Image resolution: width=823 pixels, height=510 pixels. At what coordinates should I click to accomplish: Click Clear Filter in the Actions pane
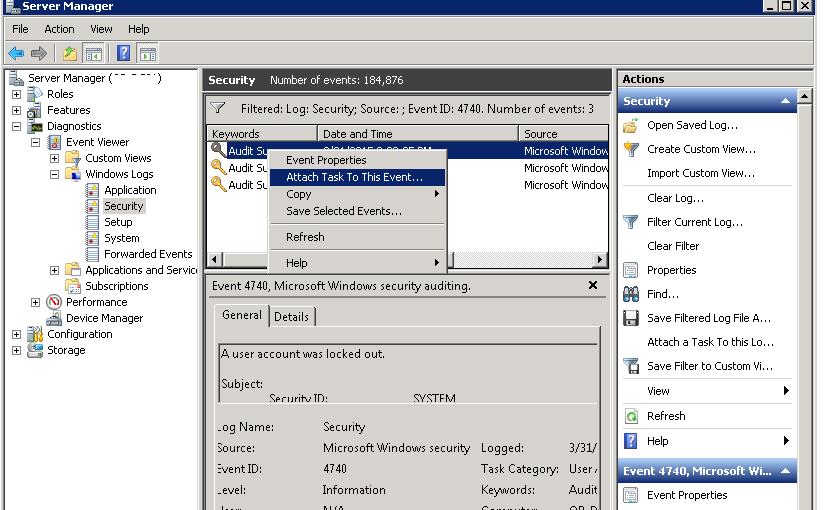[x=673, y=246]
